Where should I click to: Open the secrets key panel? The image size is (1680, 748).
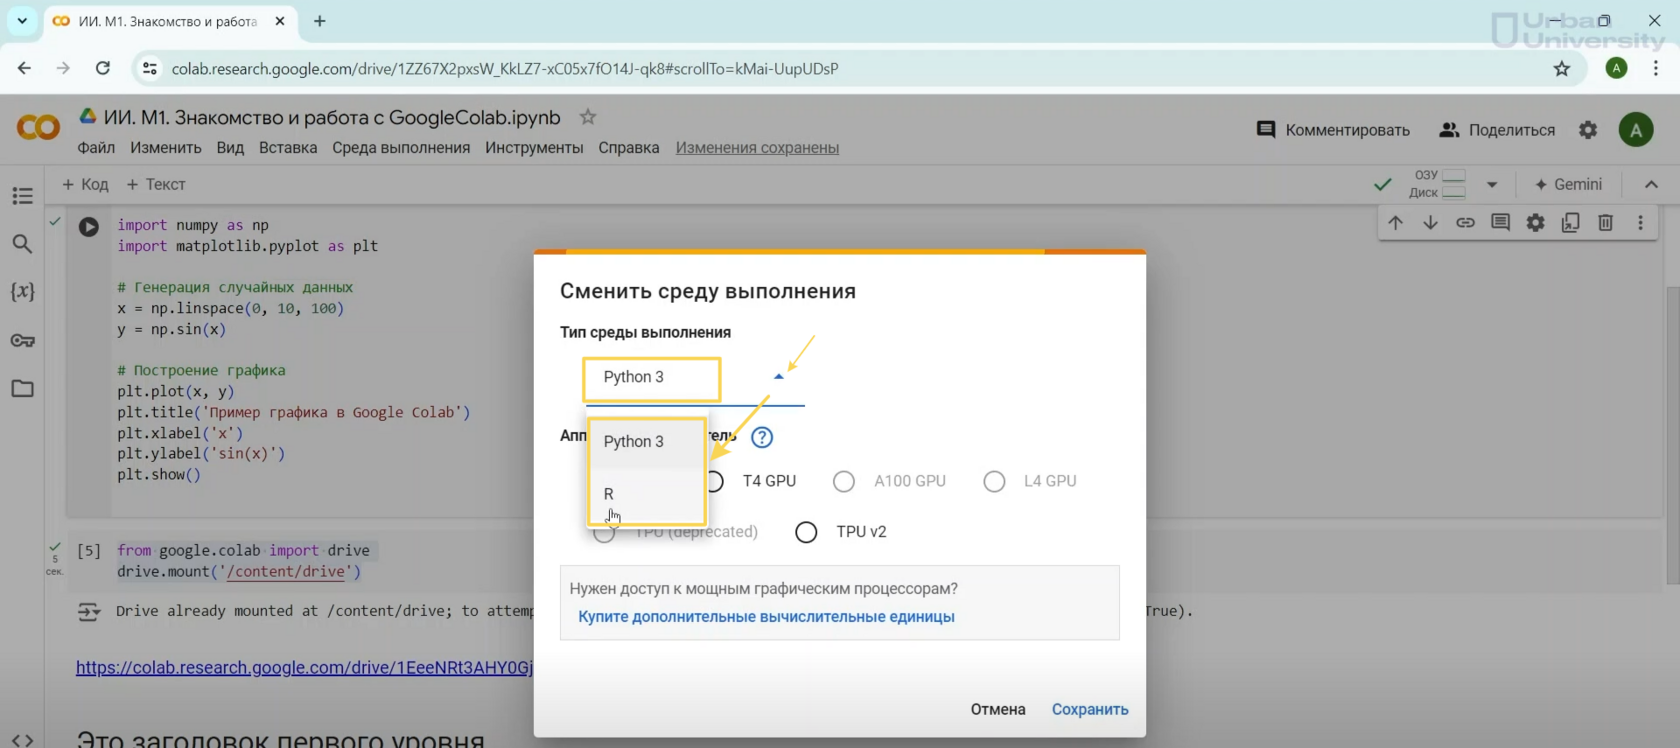(22, 341)
